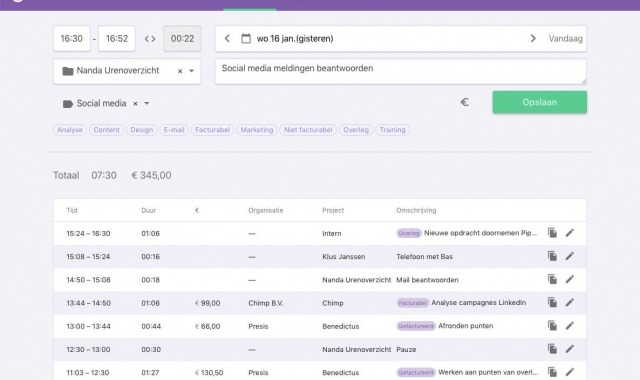Click the Project column header
This screenshot has width=640, height=380.
click(333, 211)
